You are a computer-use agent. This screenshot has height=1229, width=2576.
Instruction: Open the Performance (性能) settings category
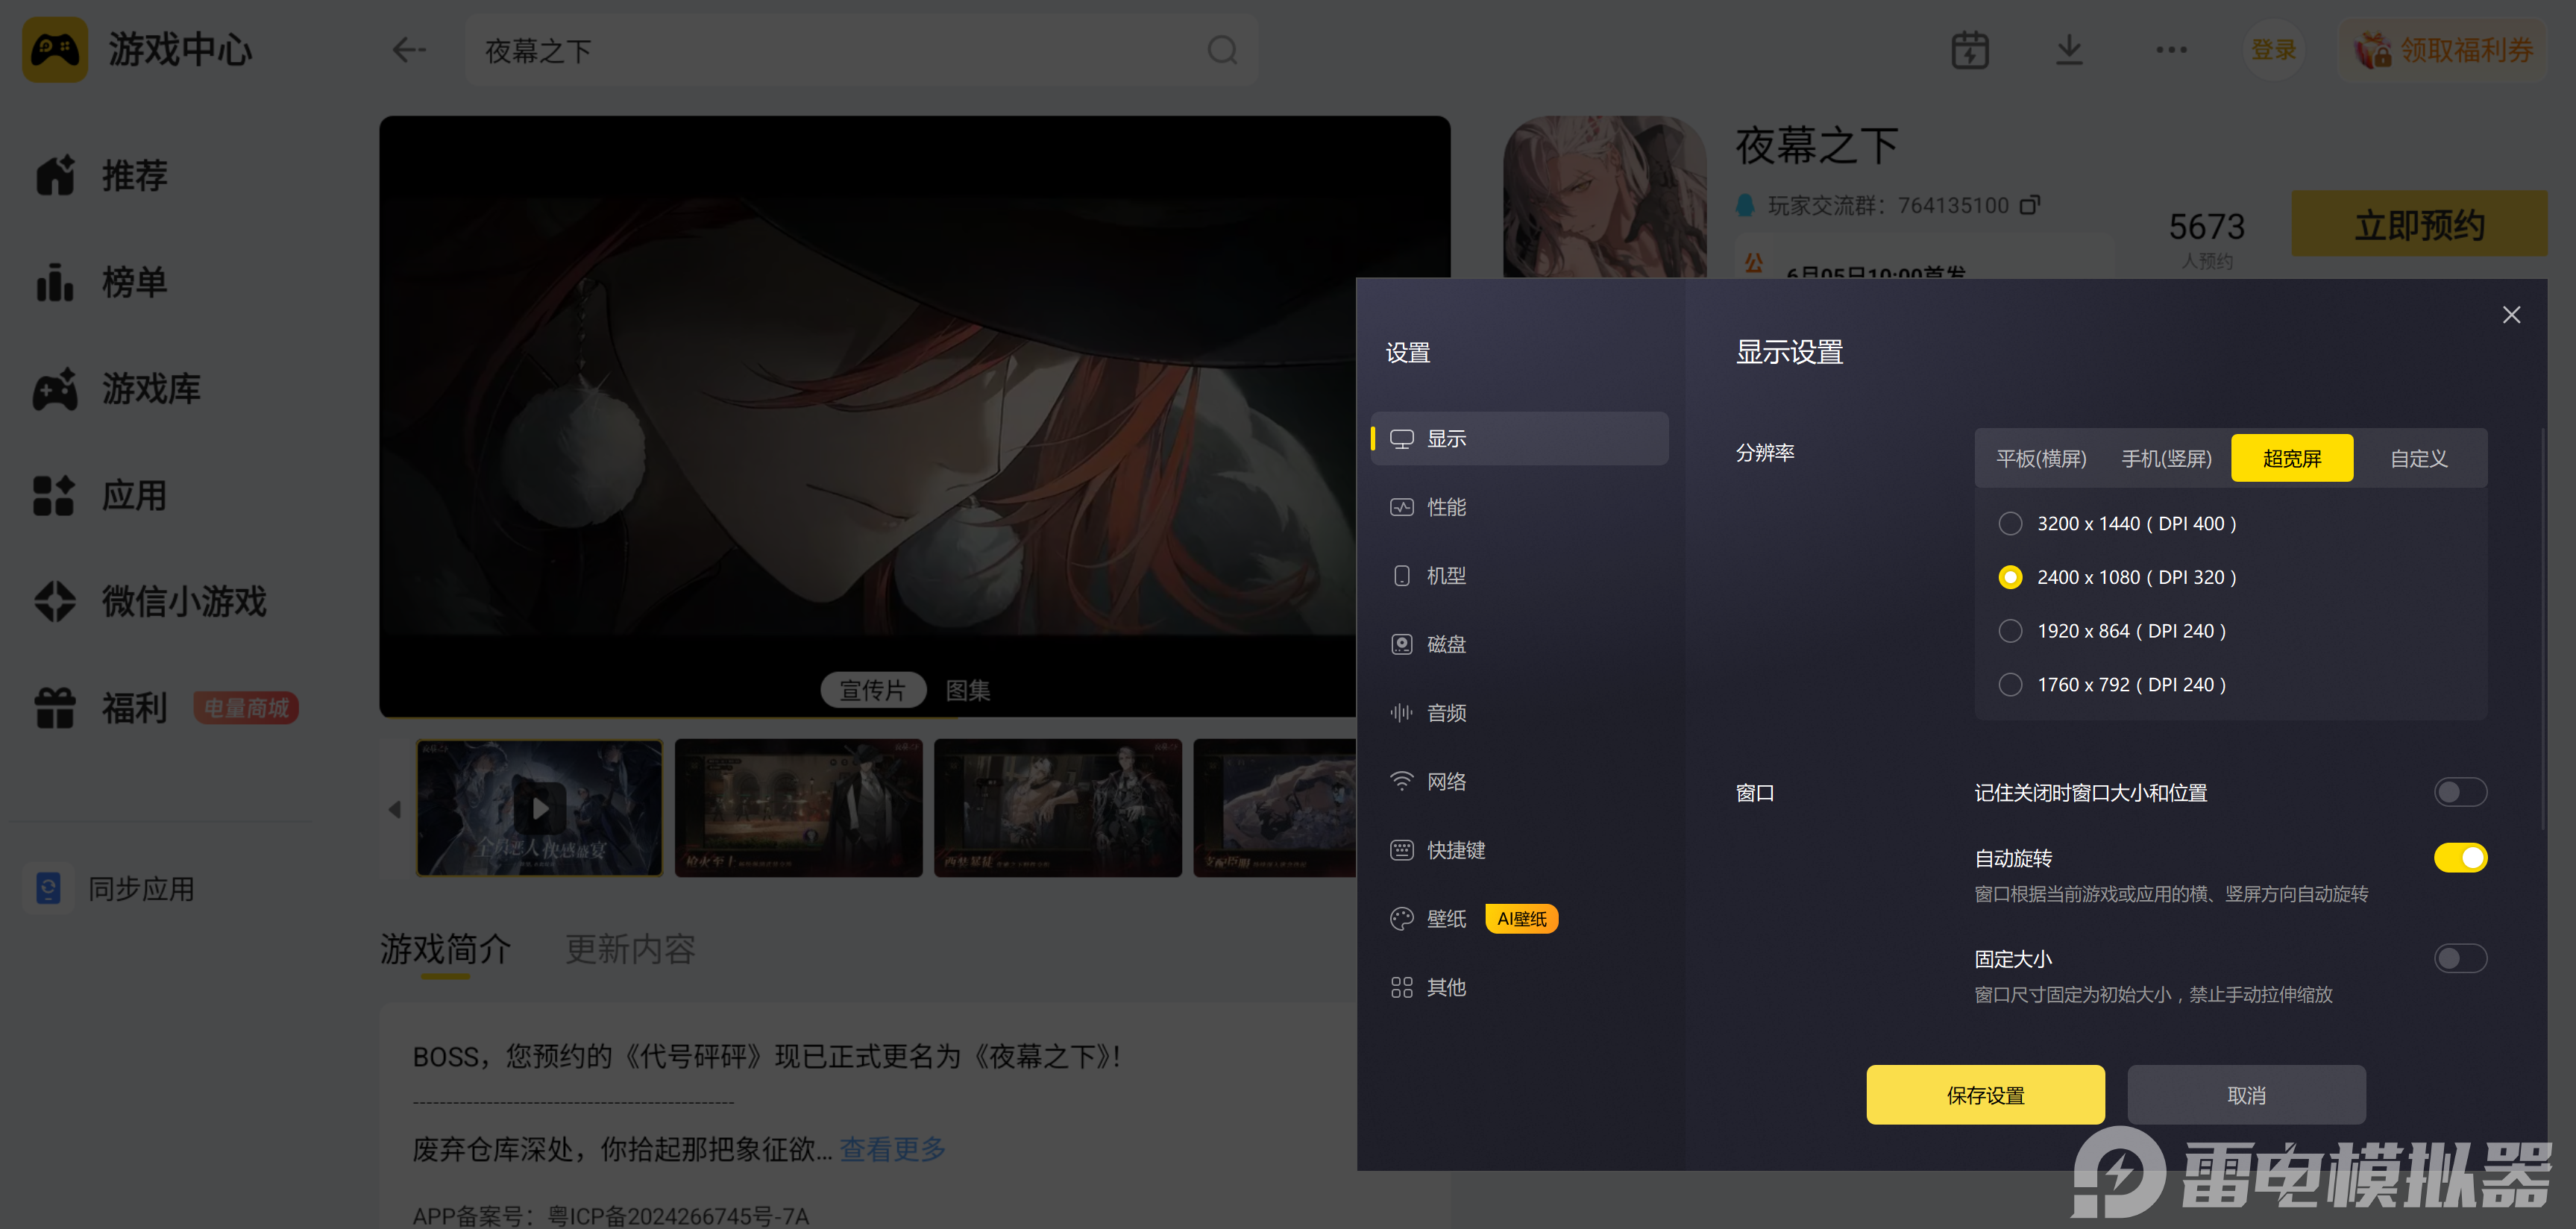[x=1519, y=507]
